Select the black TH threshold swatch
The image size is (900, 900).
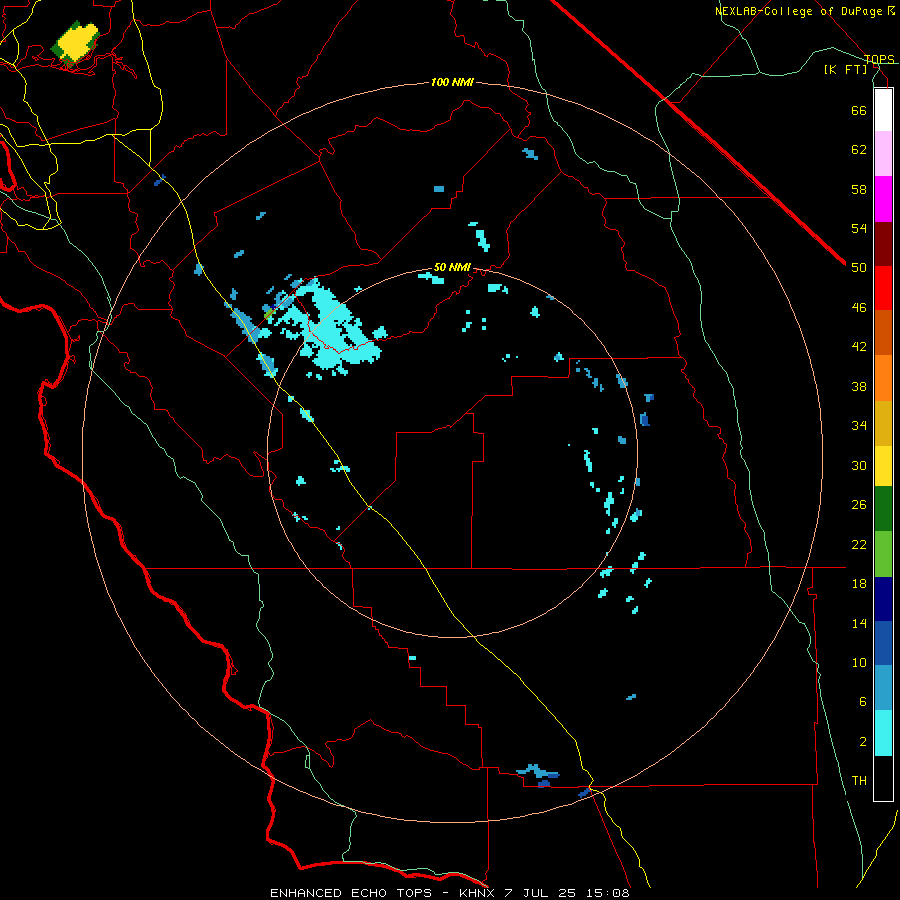point(883,778)
